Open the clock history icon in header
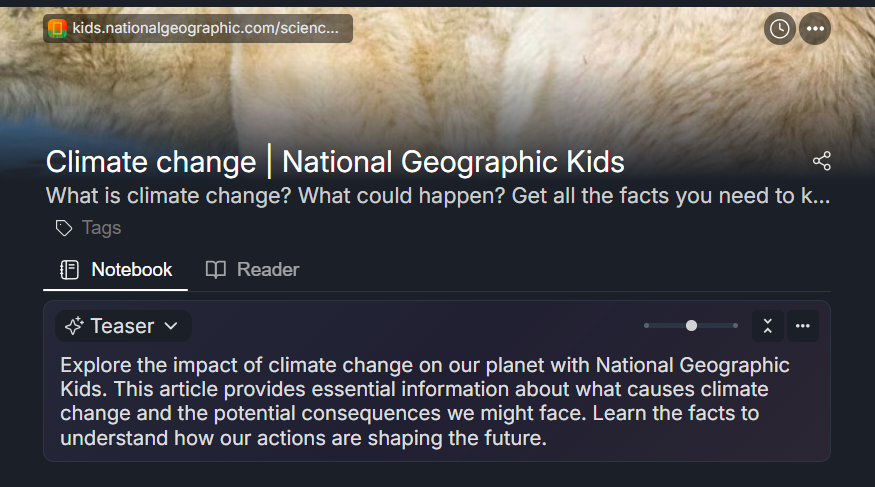Image resolution: width=875 pixels, height=487 pixels. pyautogui.click(x=780, y=29)
